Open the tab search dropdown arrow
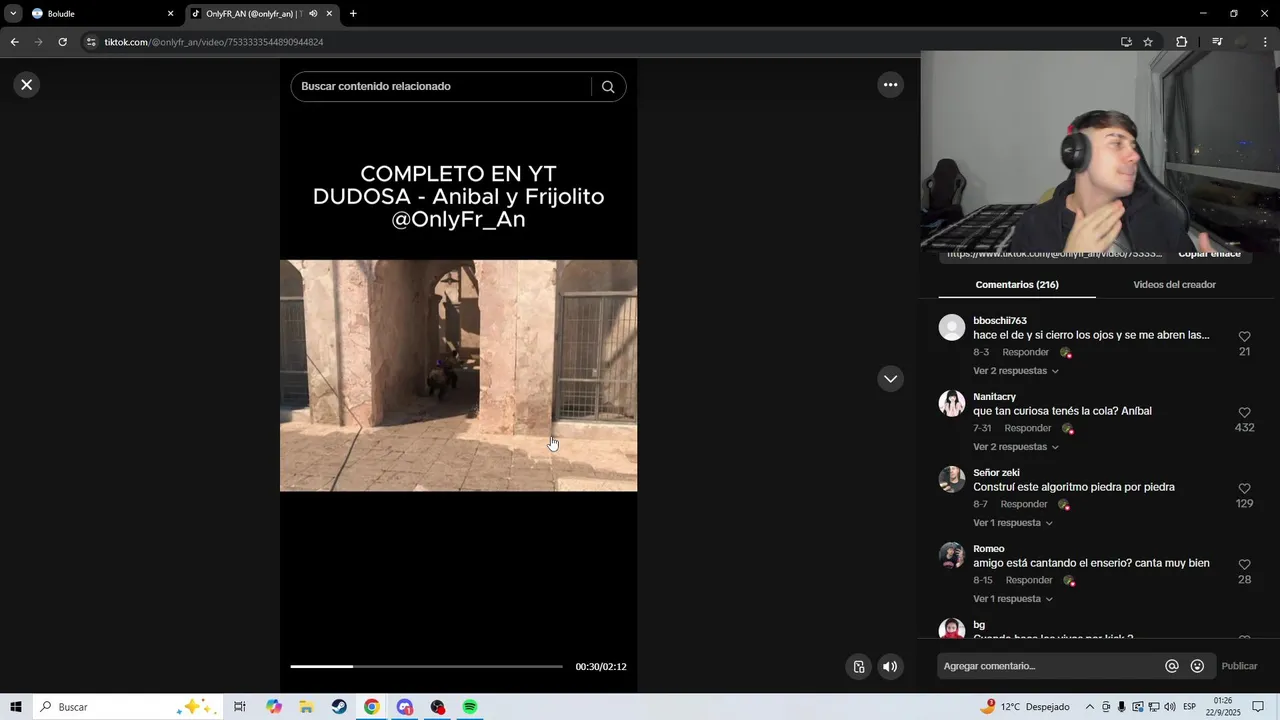Image resolution: width=1280 pixels, height=720 pixels. [13, 14]
